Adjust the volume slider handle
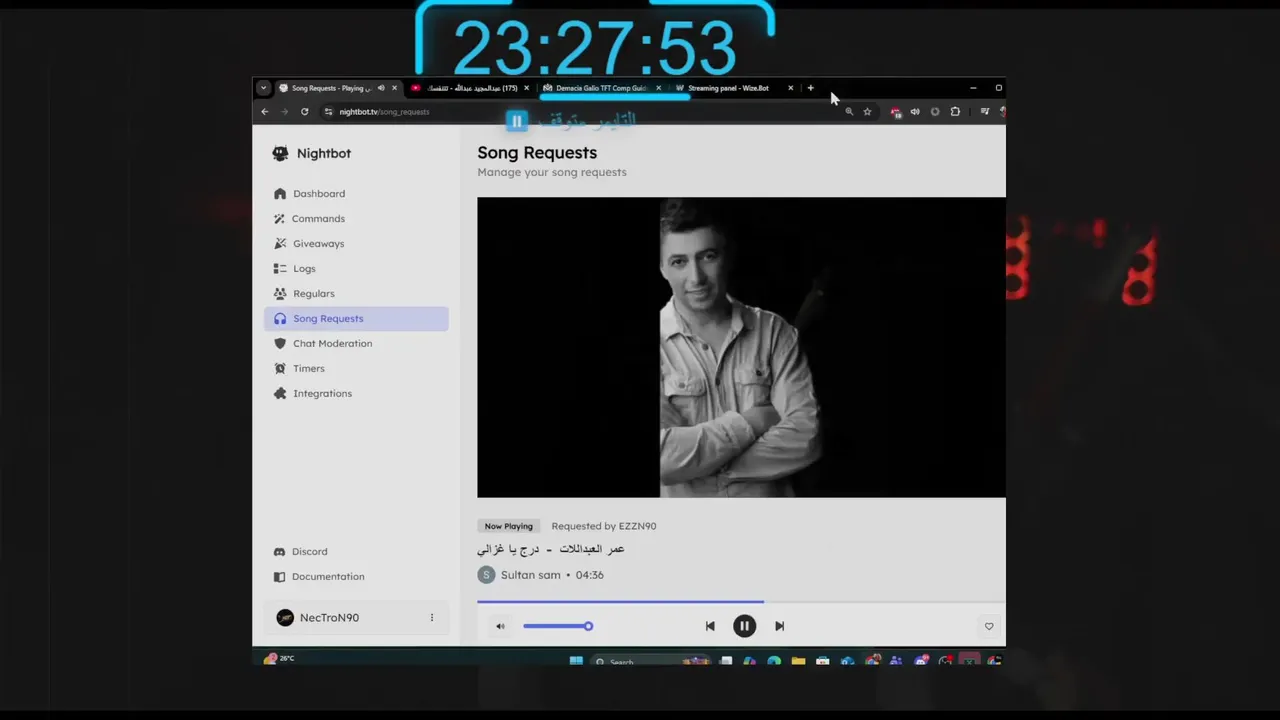The width and height of the screenshot is (1280, 720). point(588,626)
